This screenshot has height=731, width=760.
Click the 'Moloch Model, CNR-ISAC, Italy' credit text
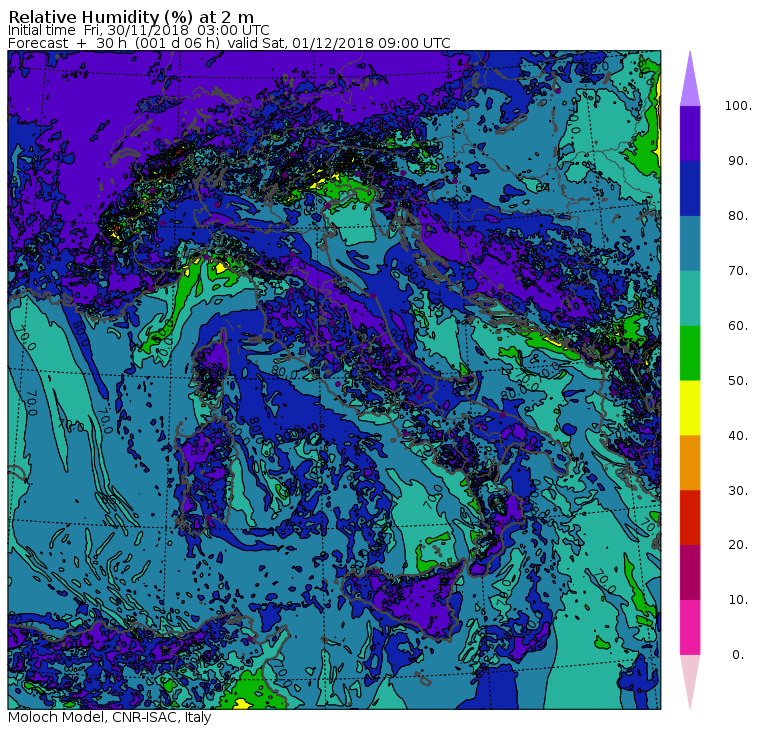(x=110, y=717)
